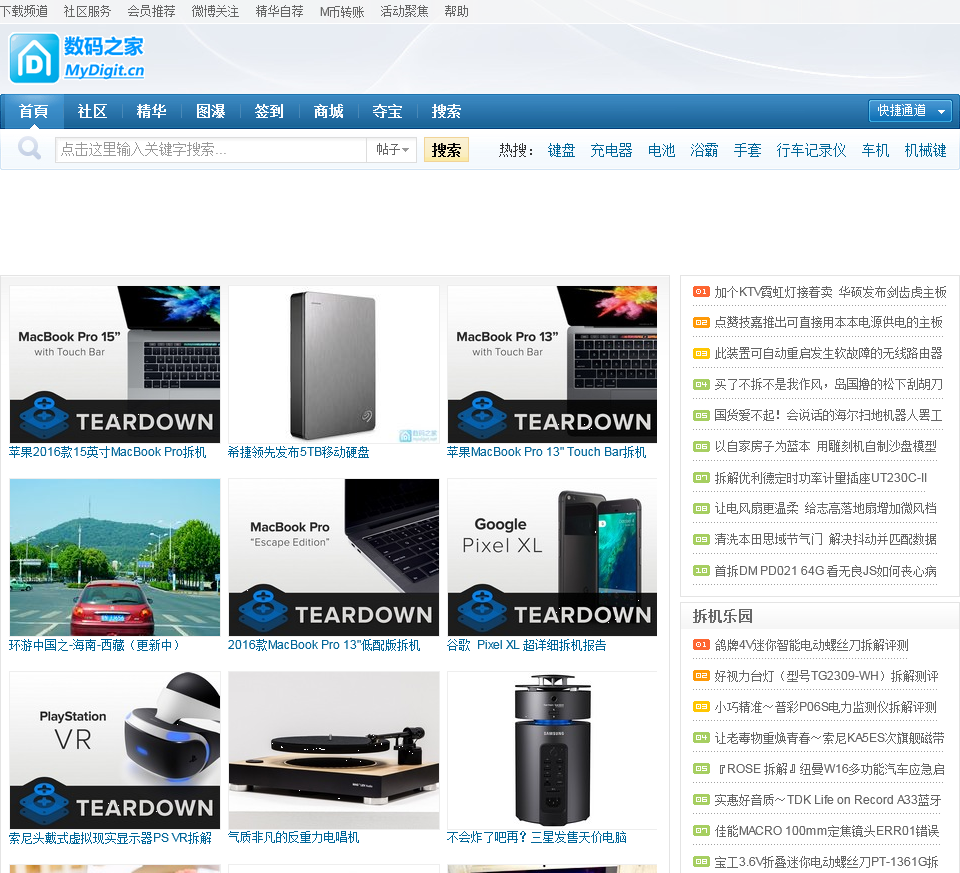Open the 精华 navigation tab

point(151,111)
